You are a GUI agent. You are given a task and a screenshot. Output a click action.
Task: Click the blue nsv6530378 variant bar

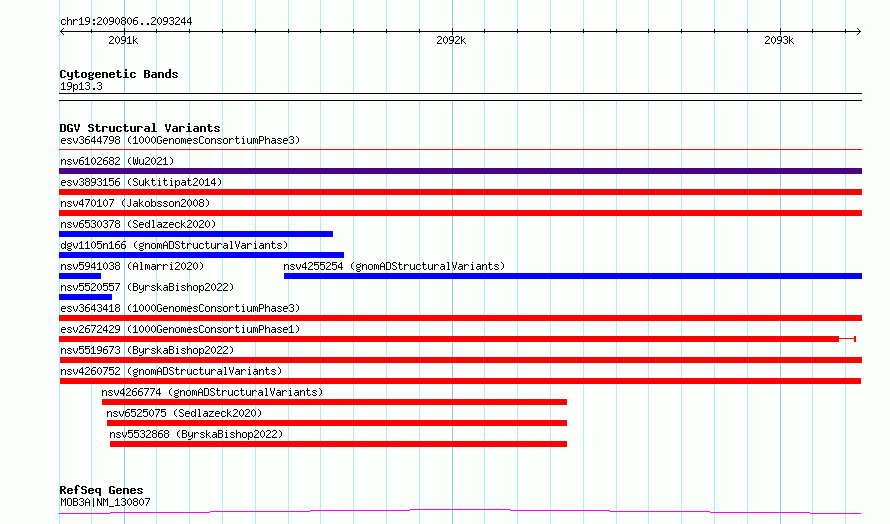[196, 234]
